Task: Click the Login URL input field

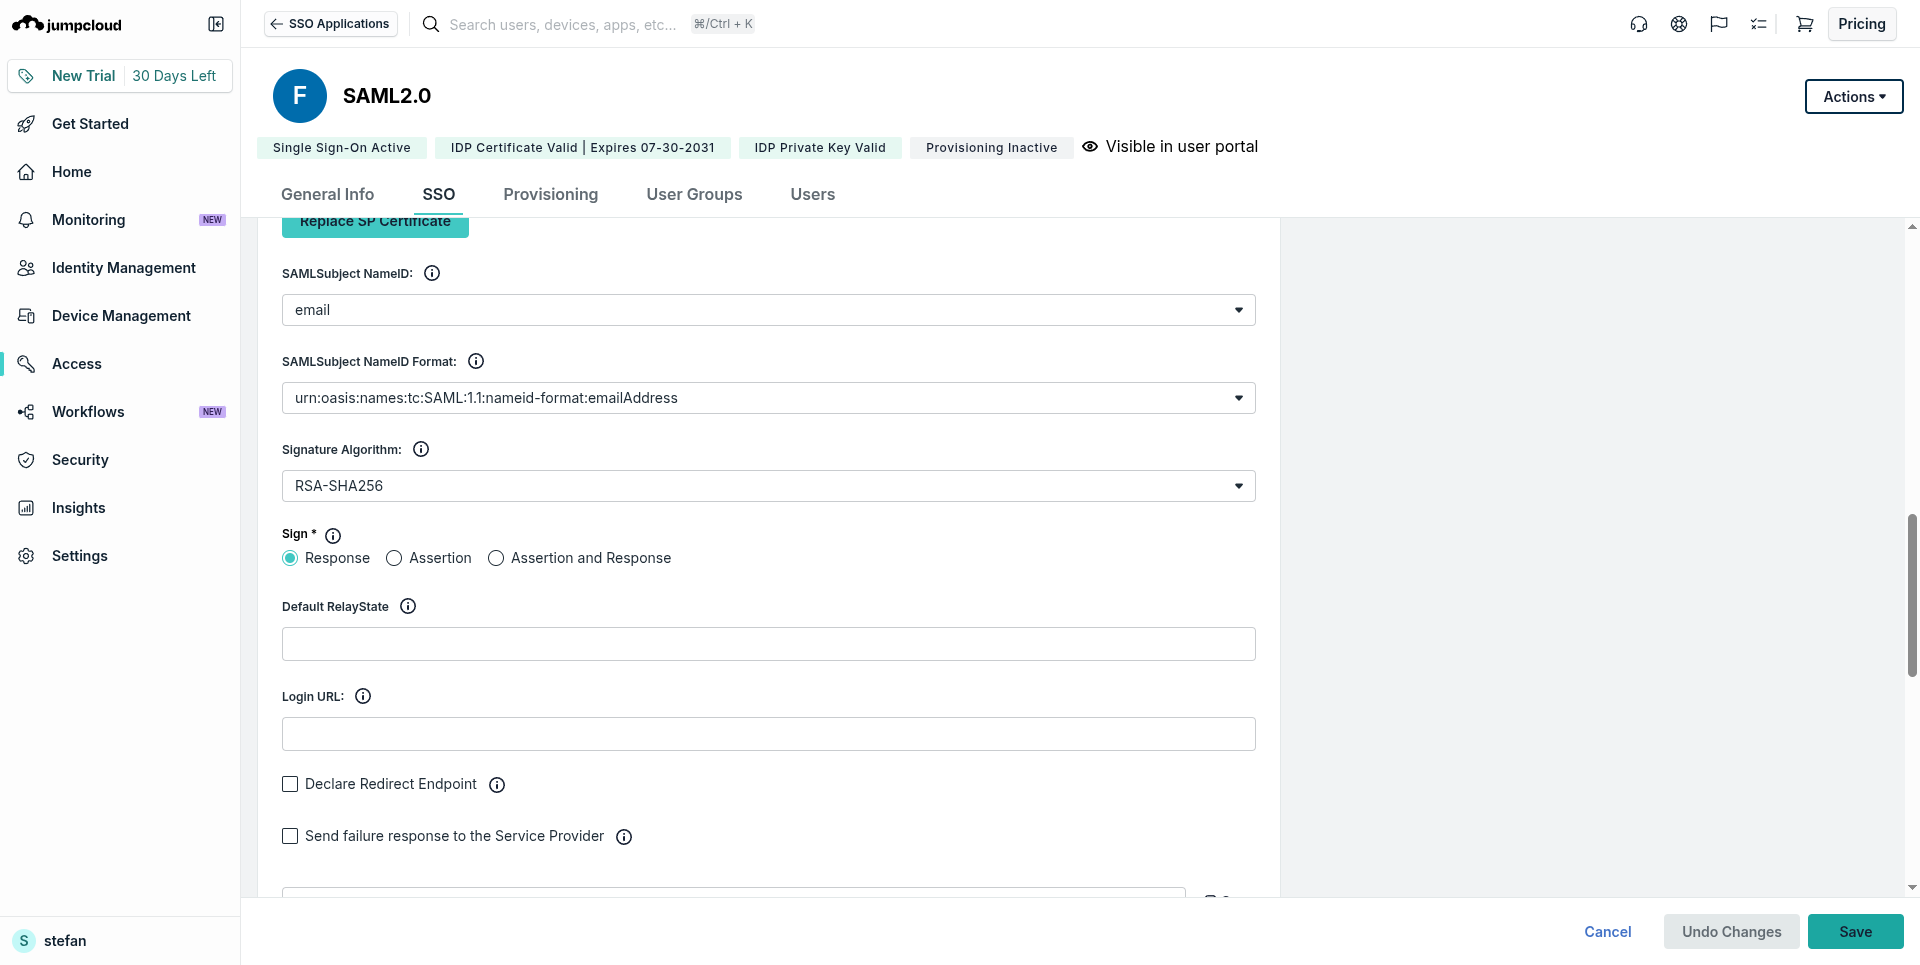Action: 768,734
